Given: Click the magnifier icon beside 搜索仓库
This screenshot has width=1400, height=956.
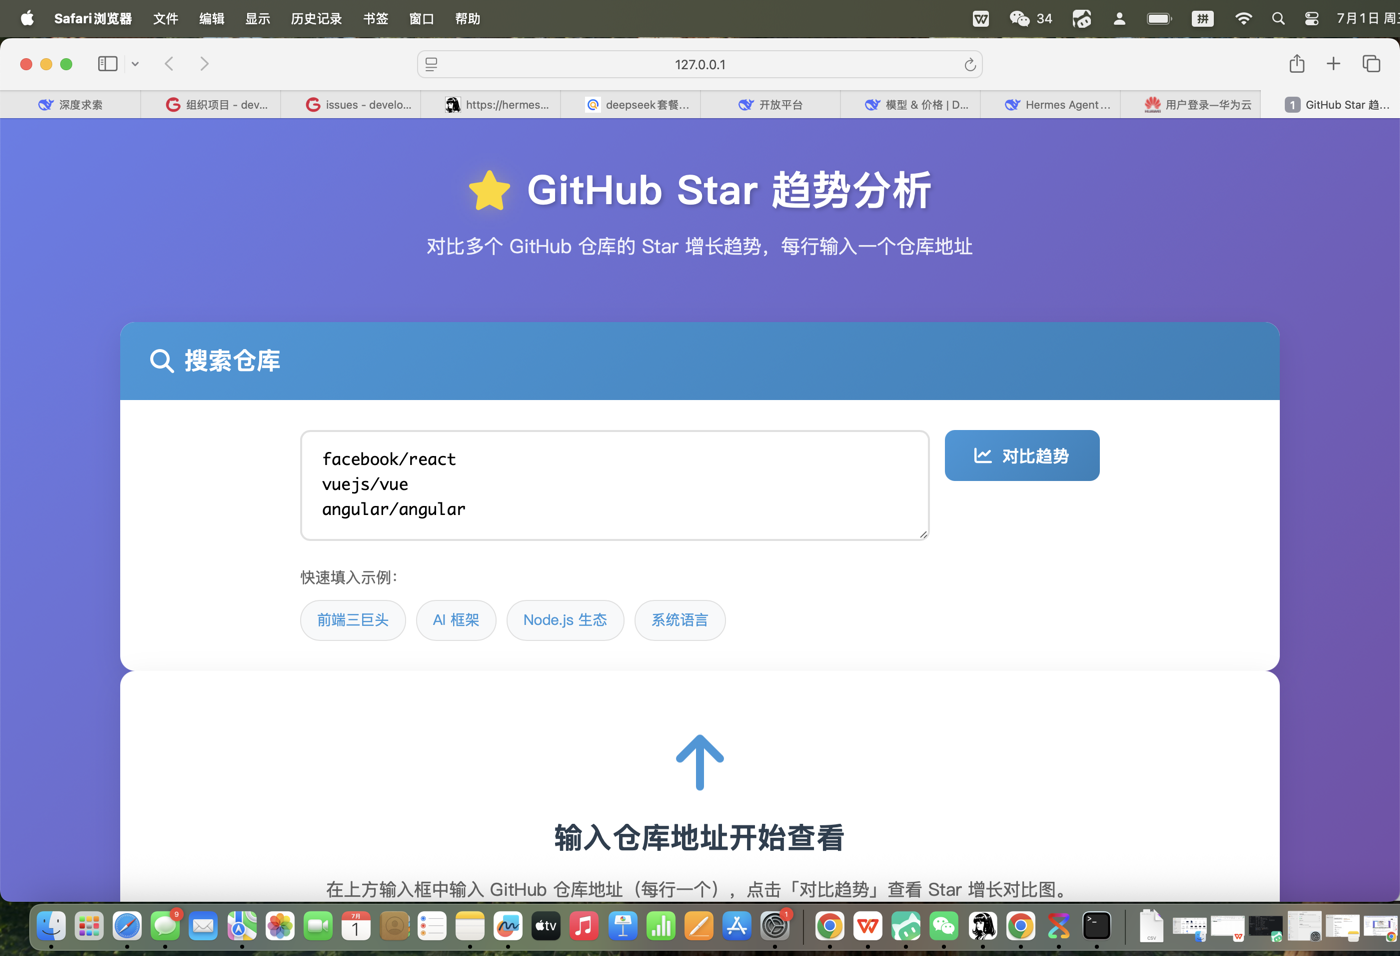Looking at the screenshot, I should [161, 361].
